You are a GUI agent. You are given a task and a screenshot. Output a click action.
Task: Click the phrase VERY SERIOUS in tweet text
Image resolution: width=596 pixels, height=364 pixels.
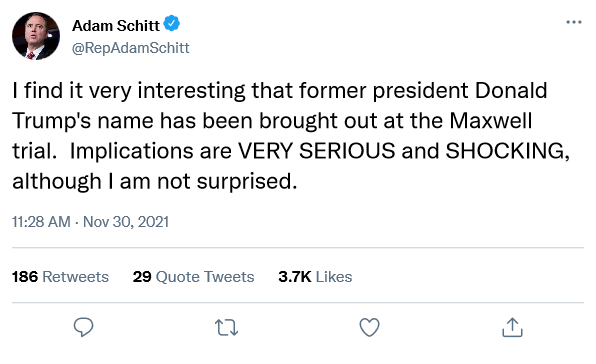pyautogui.click(x=317, y=151)
